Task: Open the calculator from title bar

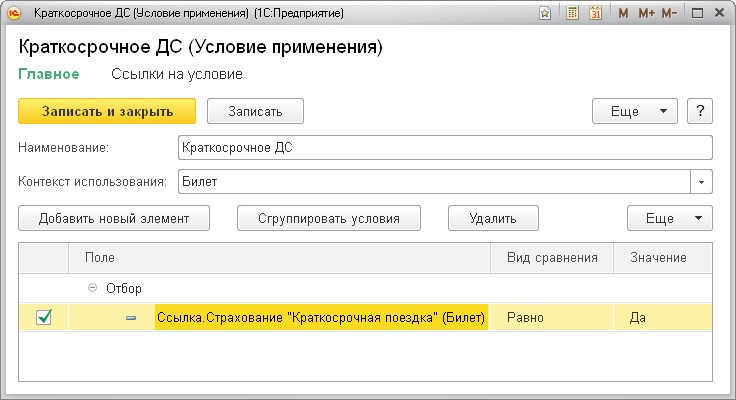Action: pyautogui.click(x=573, y=14)
